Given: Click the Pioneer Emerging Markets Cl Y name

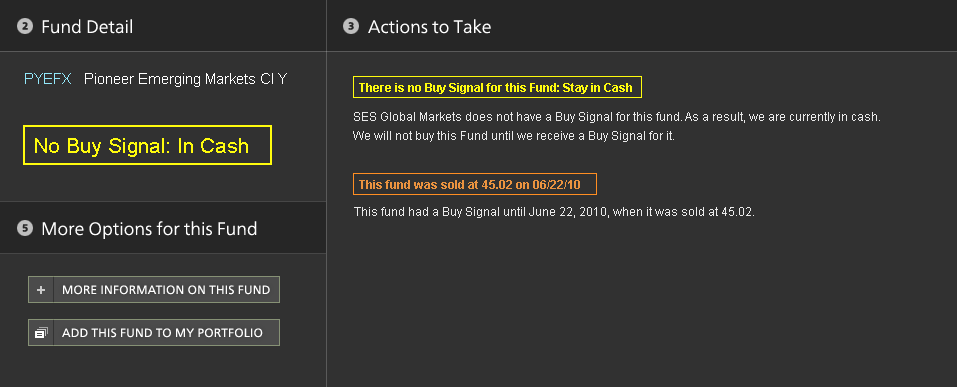Looking at the screenshot, I should pyautogui.click(x=186, y=79).
